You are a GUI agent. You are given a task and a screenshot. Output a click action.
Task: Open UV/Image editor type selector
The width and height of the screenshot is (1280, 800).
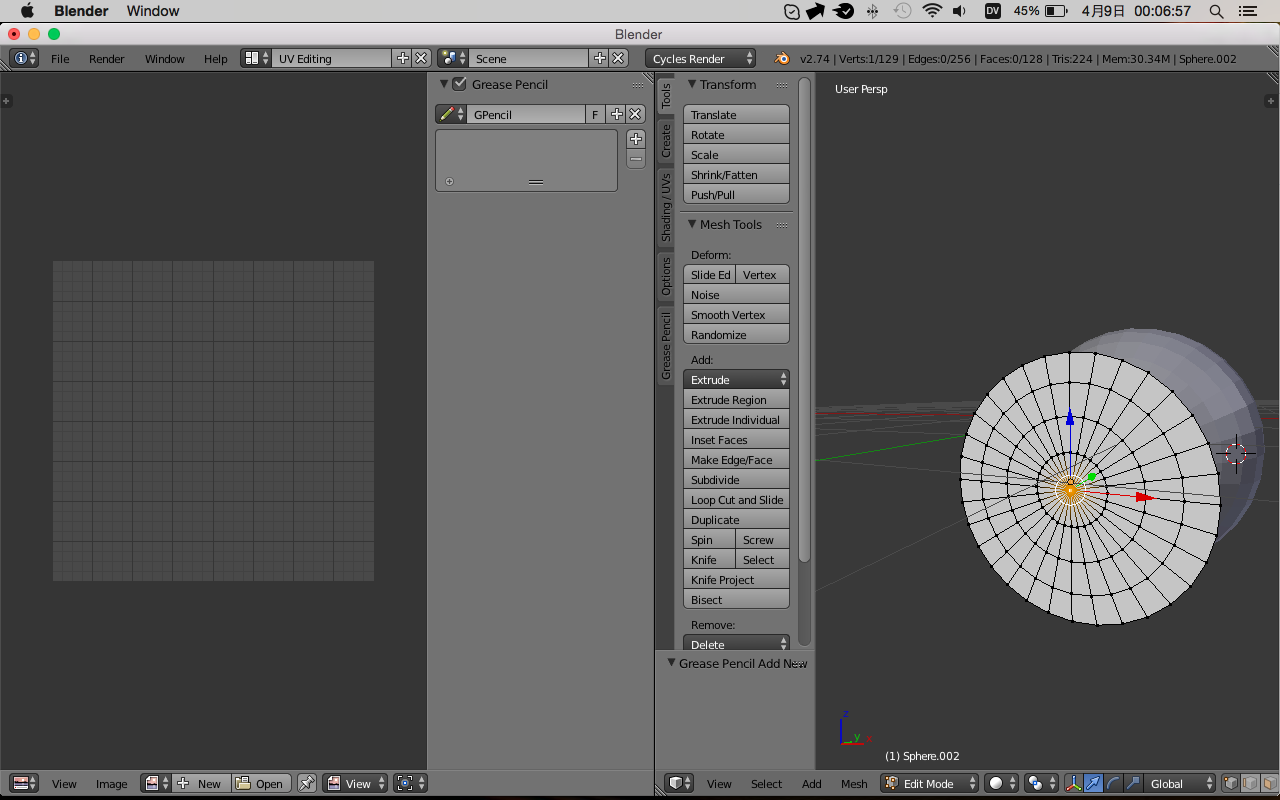click(x=25, y=783)
